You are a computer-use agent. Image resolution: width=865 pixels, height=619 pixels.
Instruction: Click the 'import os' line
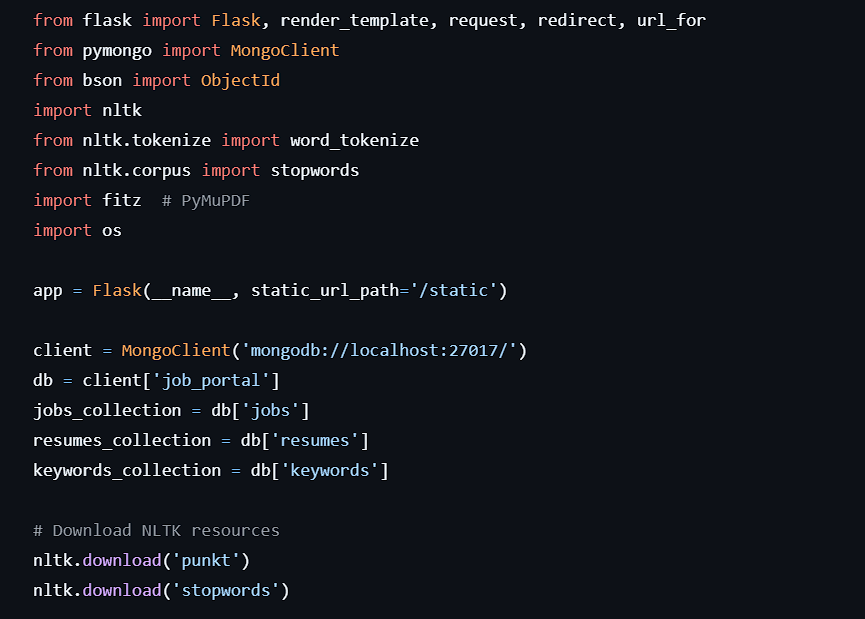click(x=77, y=231)
